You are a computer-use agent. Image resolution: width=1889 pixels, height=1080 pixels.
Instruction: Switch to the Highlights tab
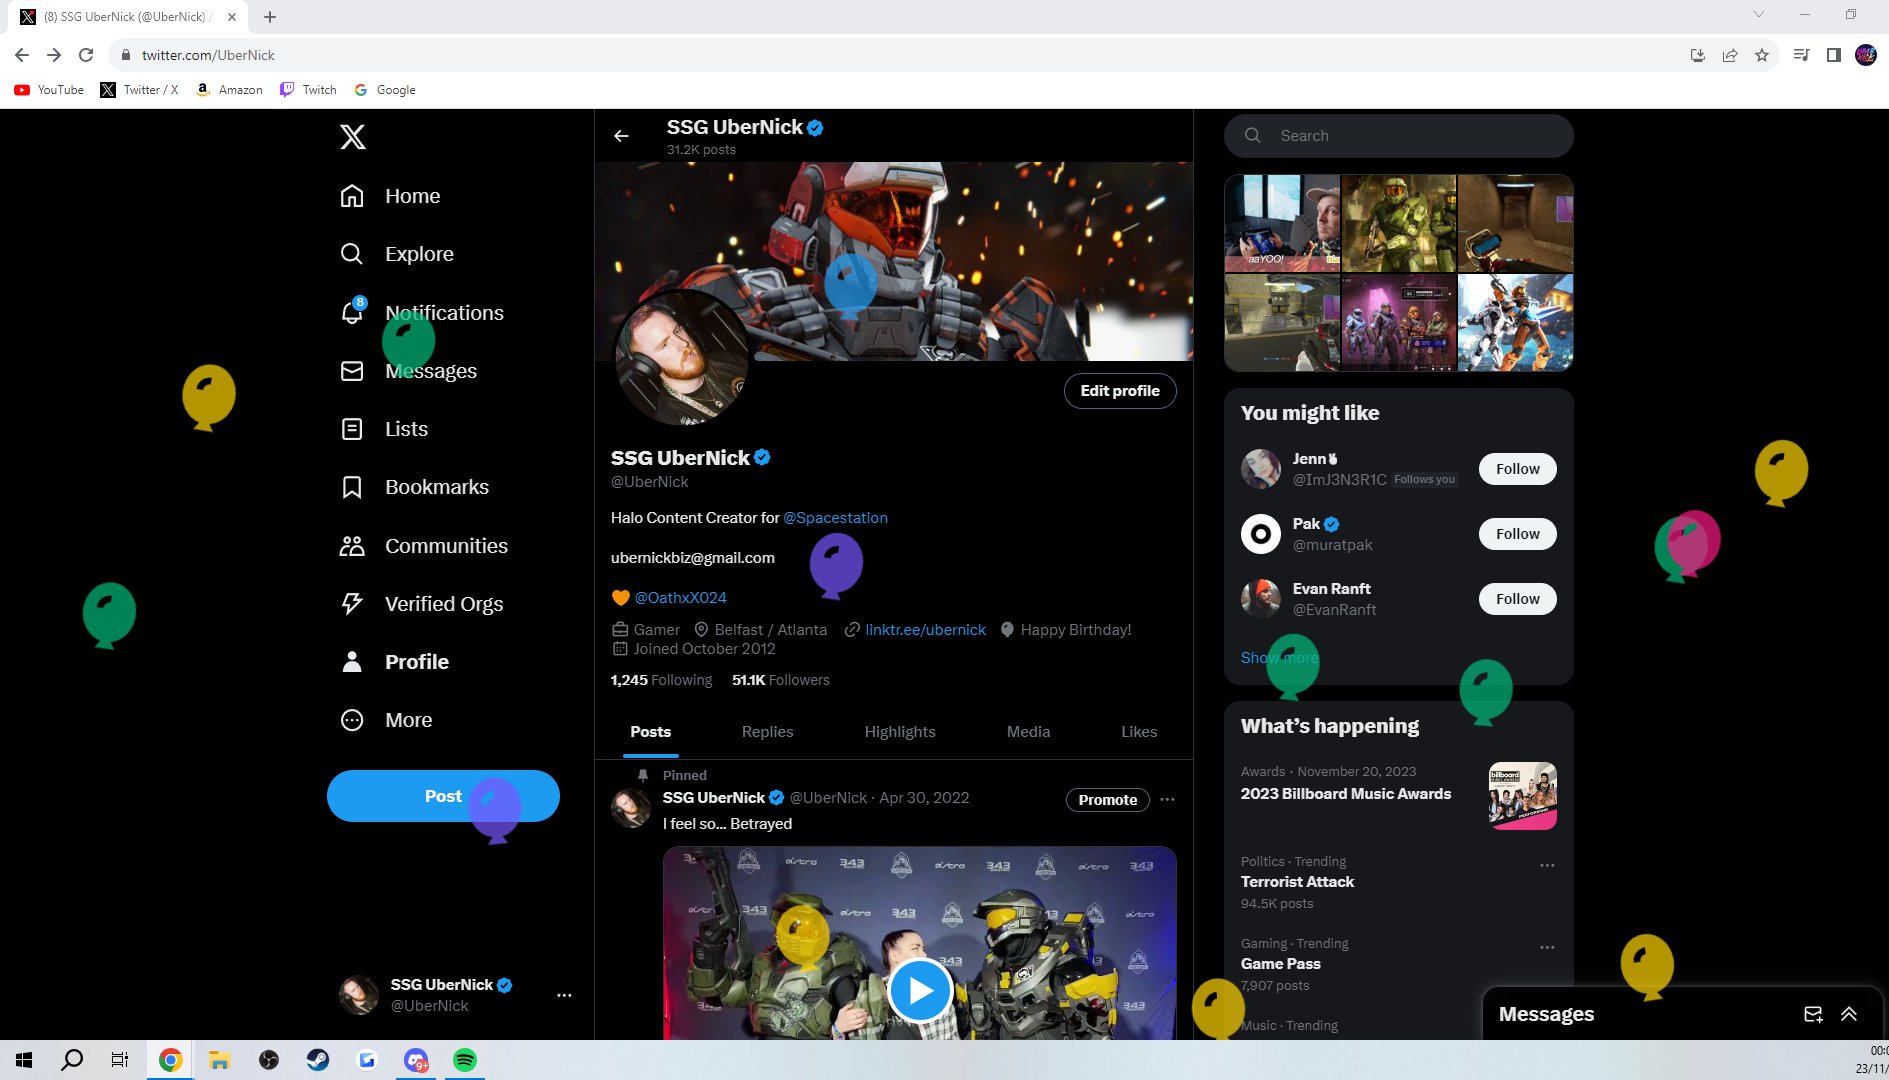[x=900, y=732]
